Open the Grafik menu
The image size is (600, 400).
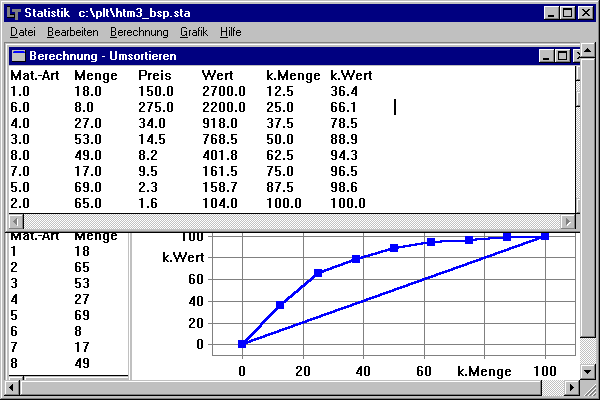[194, 32]
